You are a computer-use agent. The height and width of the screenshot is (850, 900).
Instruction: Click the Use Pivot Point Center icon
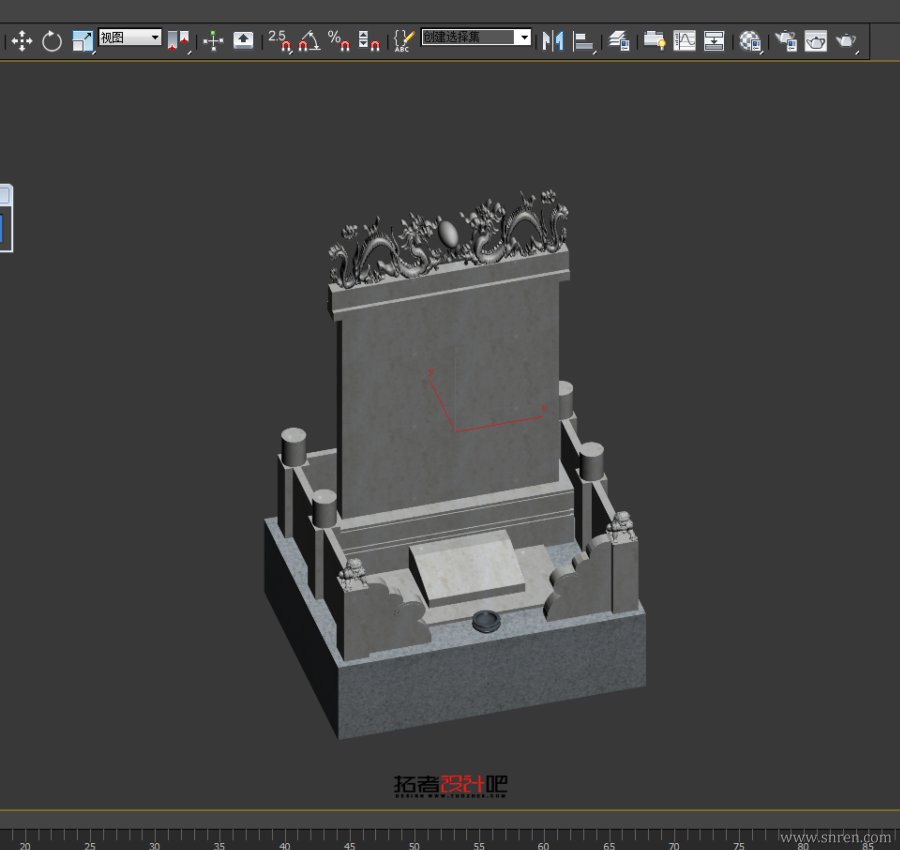[x=178, y=41]
